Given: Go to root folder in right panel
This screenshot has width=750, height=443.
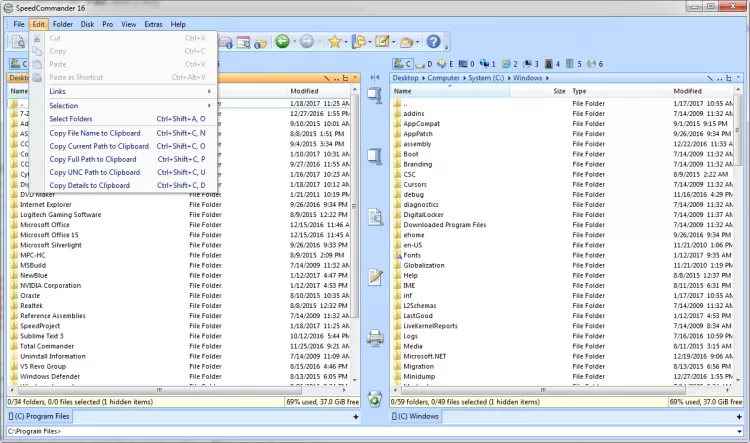Looking at the screenshot, I should (709, 78).
